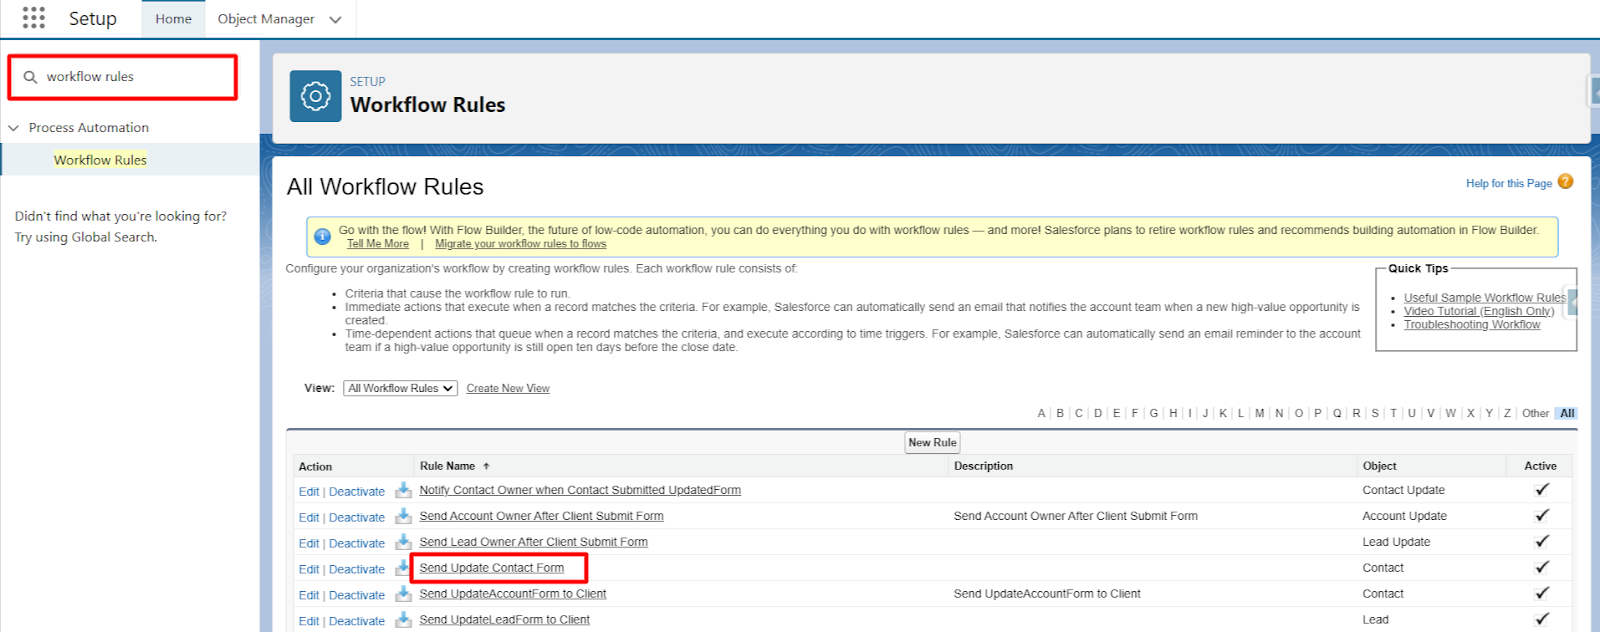Open Send UpdateAccountForm to Client rule
Screen dimensions: 1600x632
(x=513, y=594)
